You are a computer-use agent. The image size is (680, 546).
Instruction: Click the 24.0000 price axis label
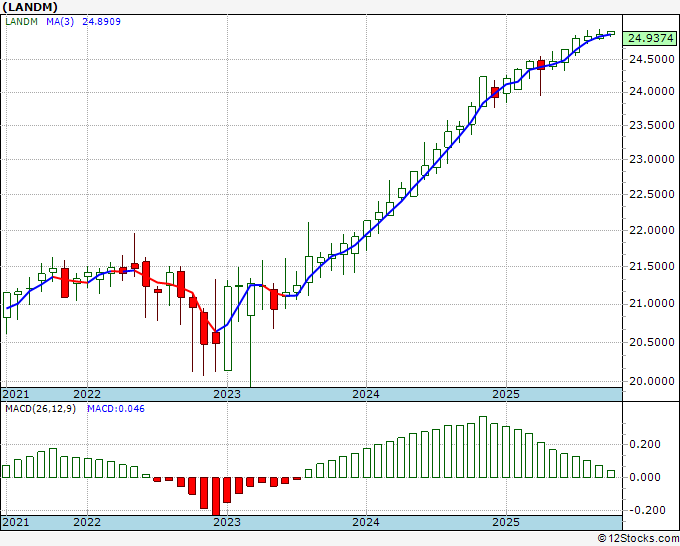coord(652,92)
